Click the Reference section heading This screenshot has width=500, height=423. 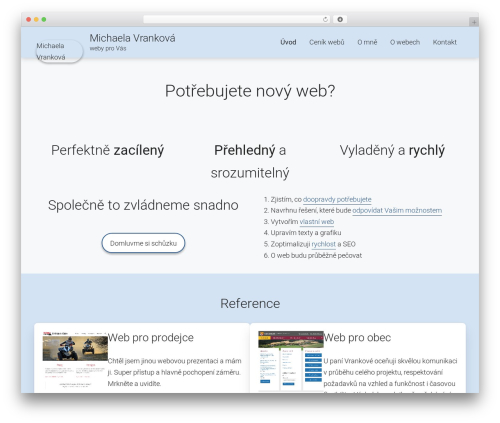point(250,303)
